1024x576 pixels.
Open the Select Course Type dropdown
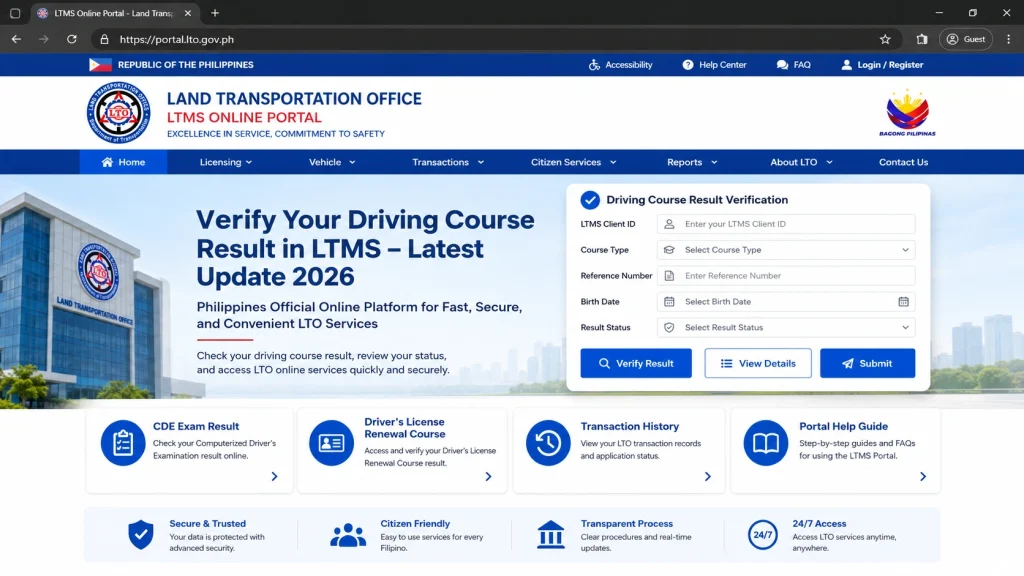point(786,250)
